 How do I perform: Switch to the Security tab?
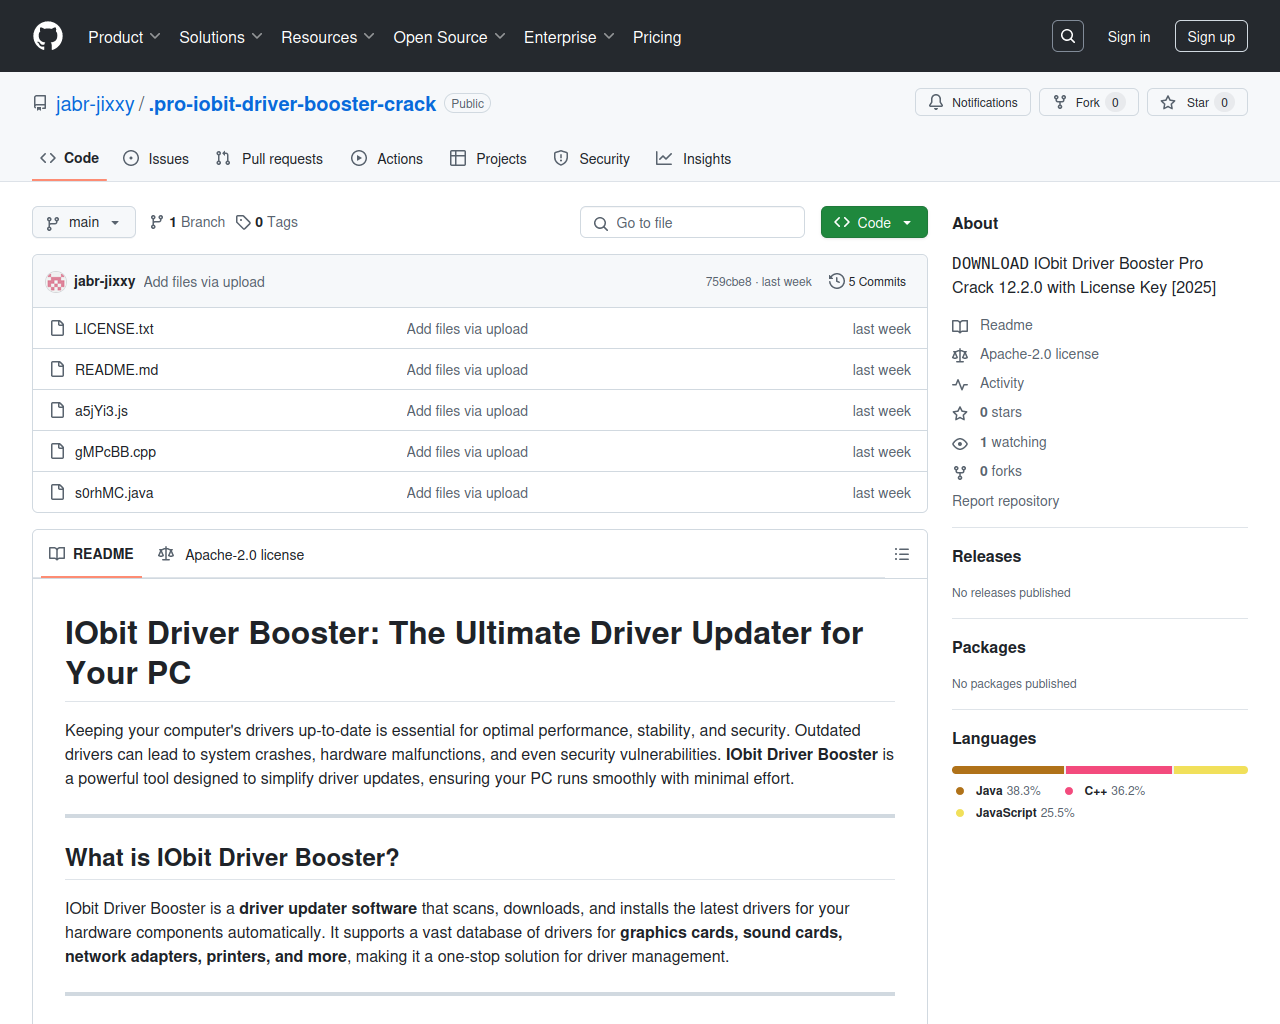click(x=591, y=158)
